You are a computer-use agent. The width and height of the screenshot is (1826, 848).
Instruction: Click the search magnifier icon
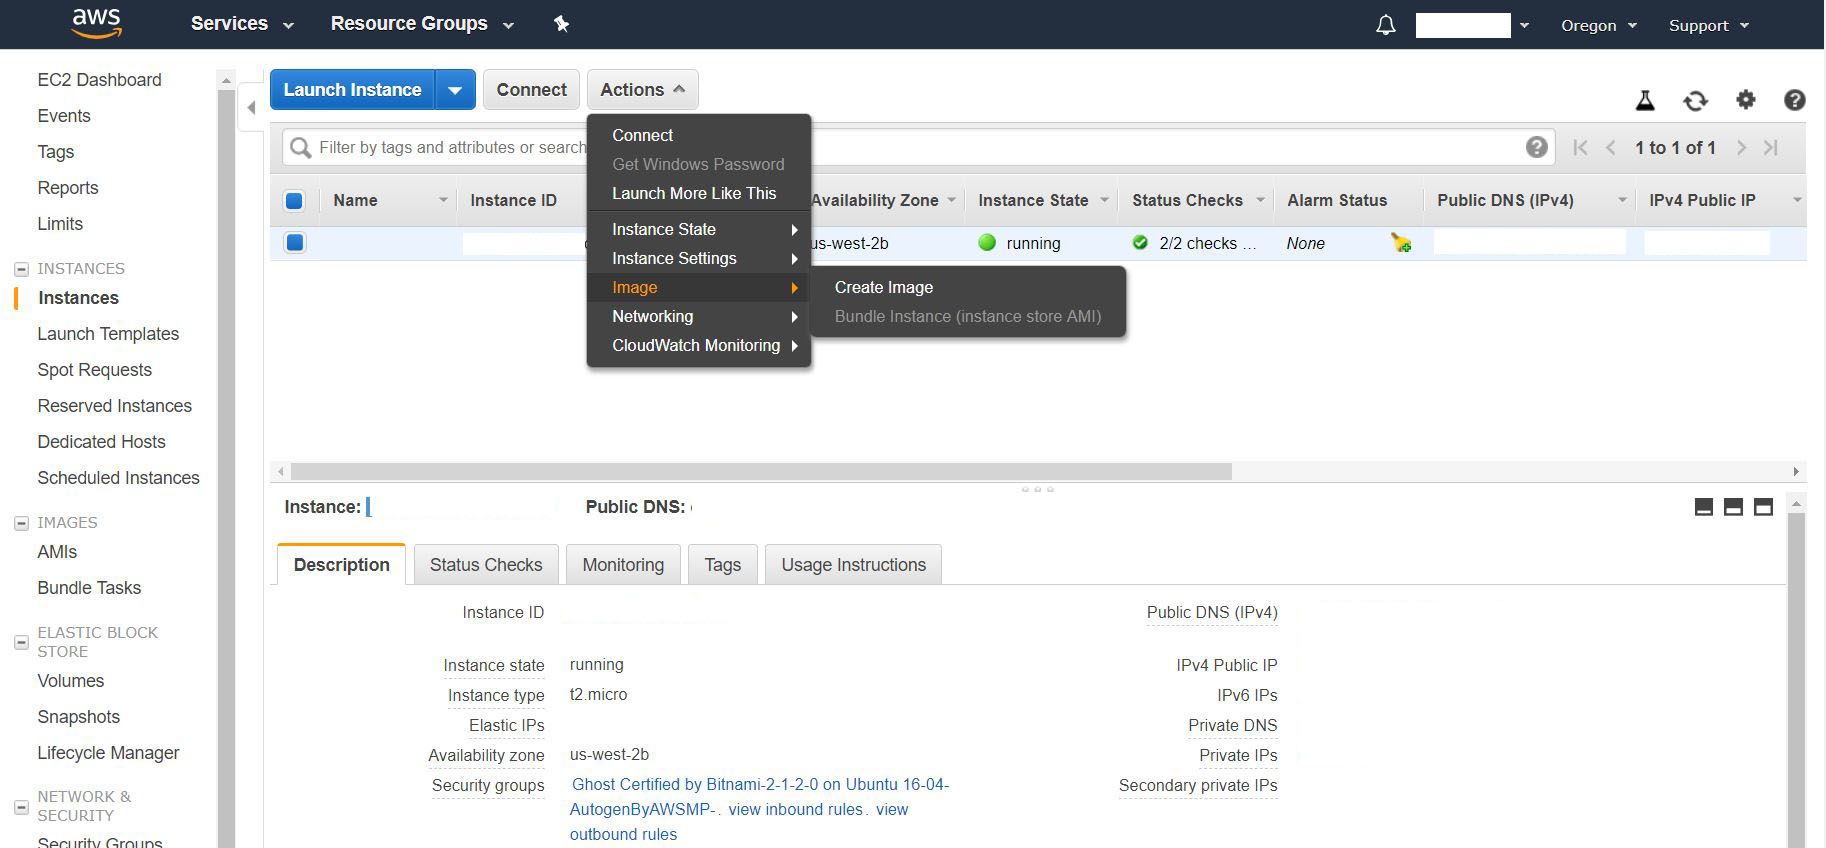click(x=300, y=148)
